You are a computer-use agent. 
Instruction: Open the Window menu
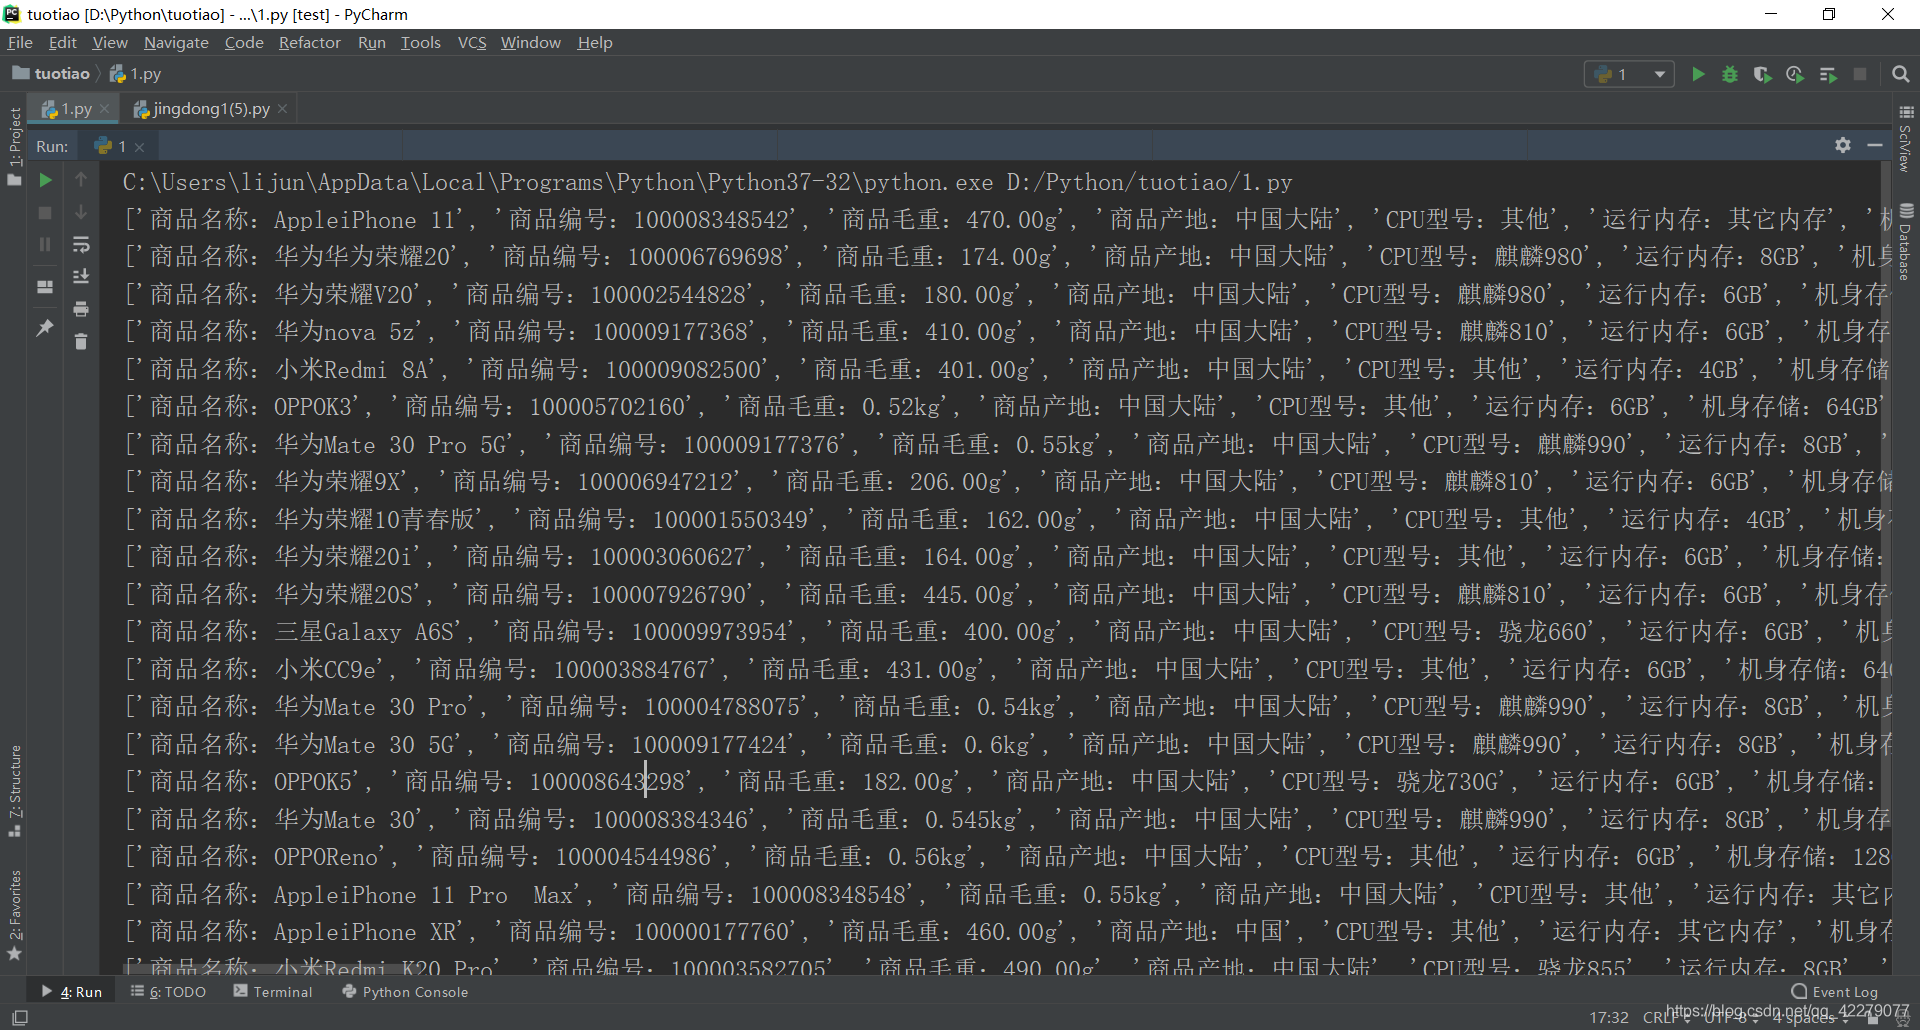pyautogui.click(x=531, y=42)
